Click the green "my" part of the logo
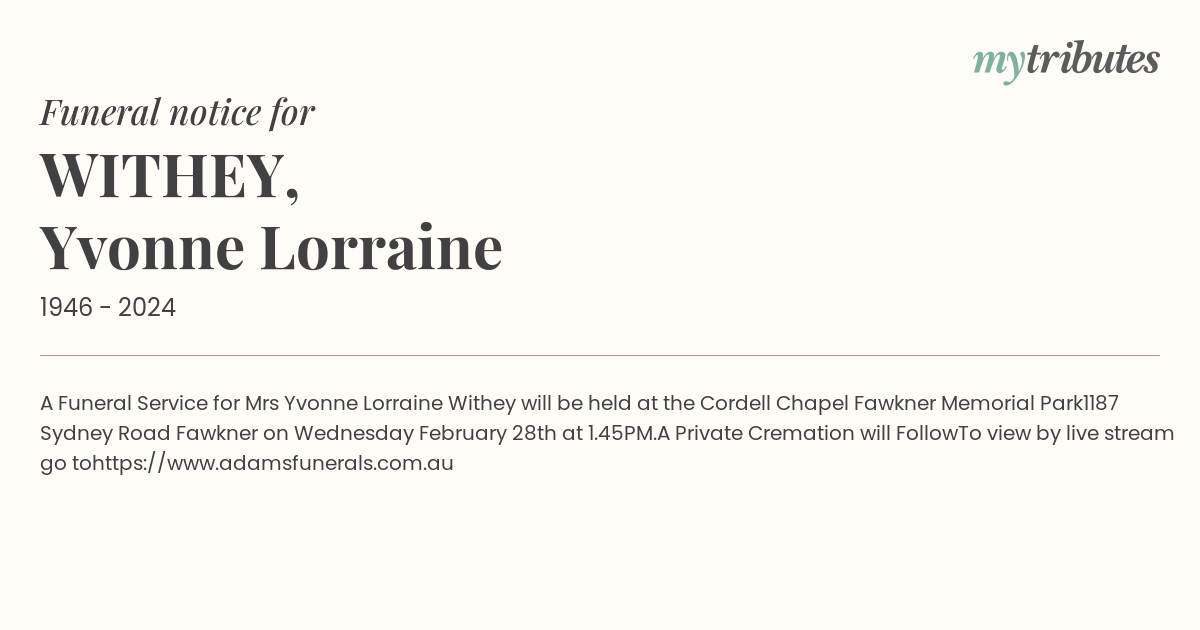 point(999,65)
